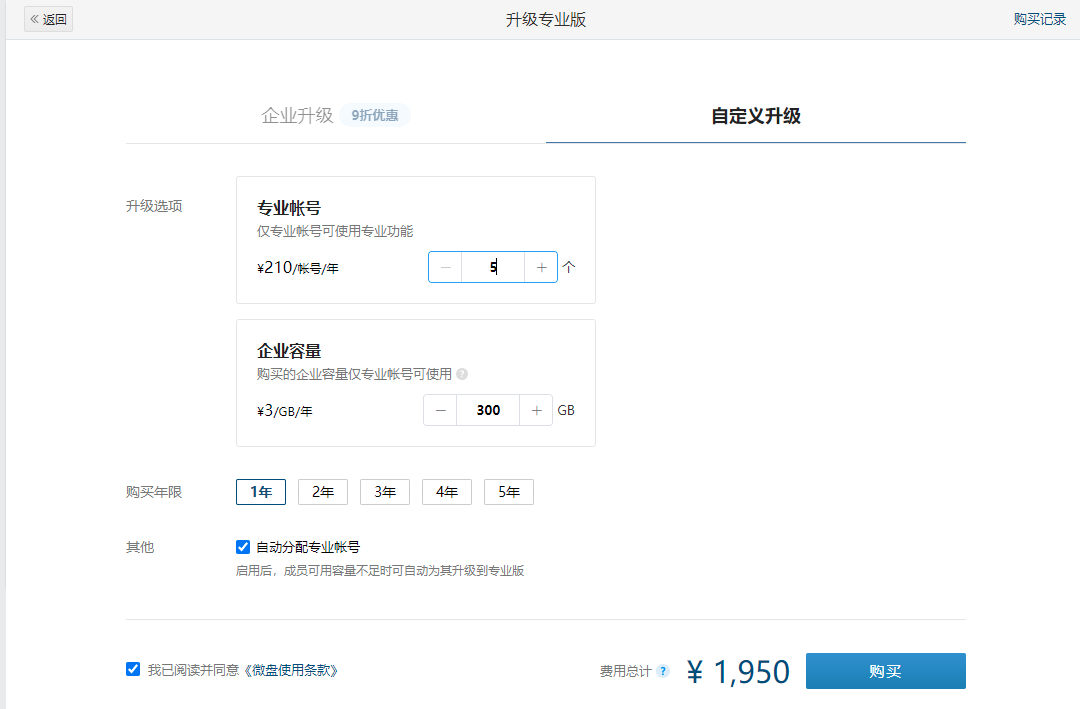1080x709 pixels.
Task: Select the 3年 purchase duration
Action: (384, 491)
